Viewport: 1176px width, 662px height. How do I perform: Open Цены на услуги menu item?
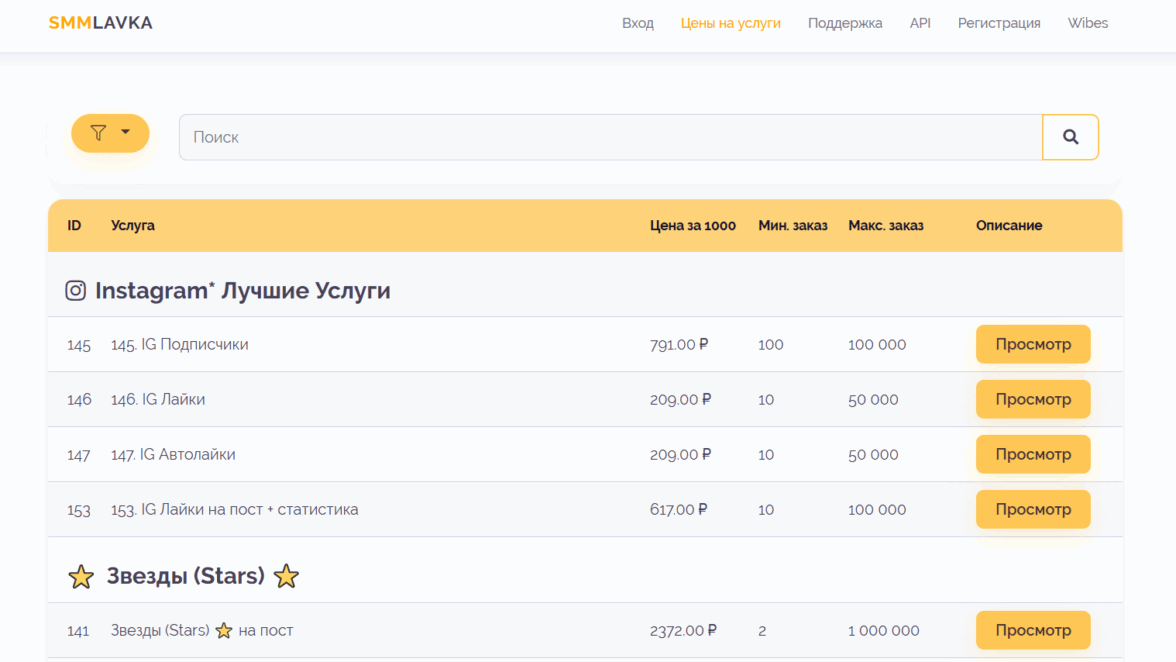click(730, 23)
